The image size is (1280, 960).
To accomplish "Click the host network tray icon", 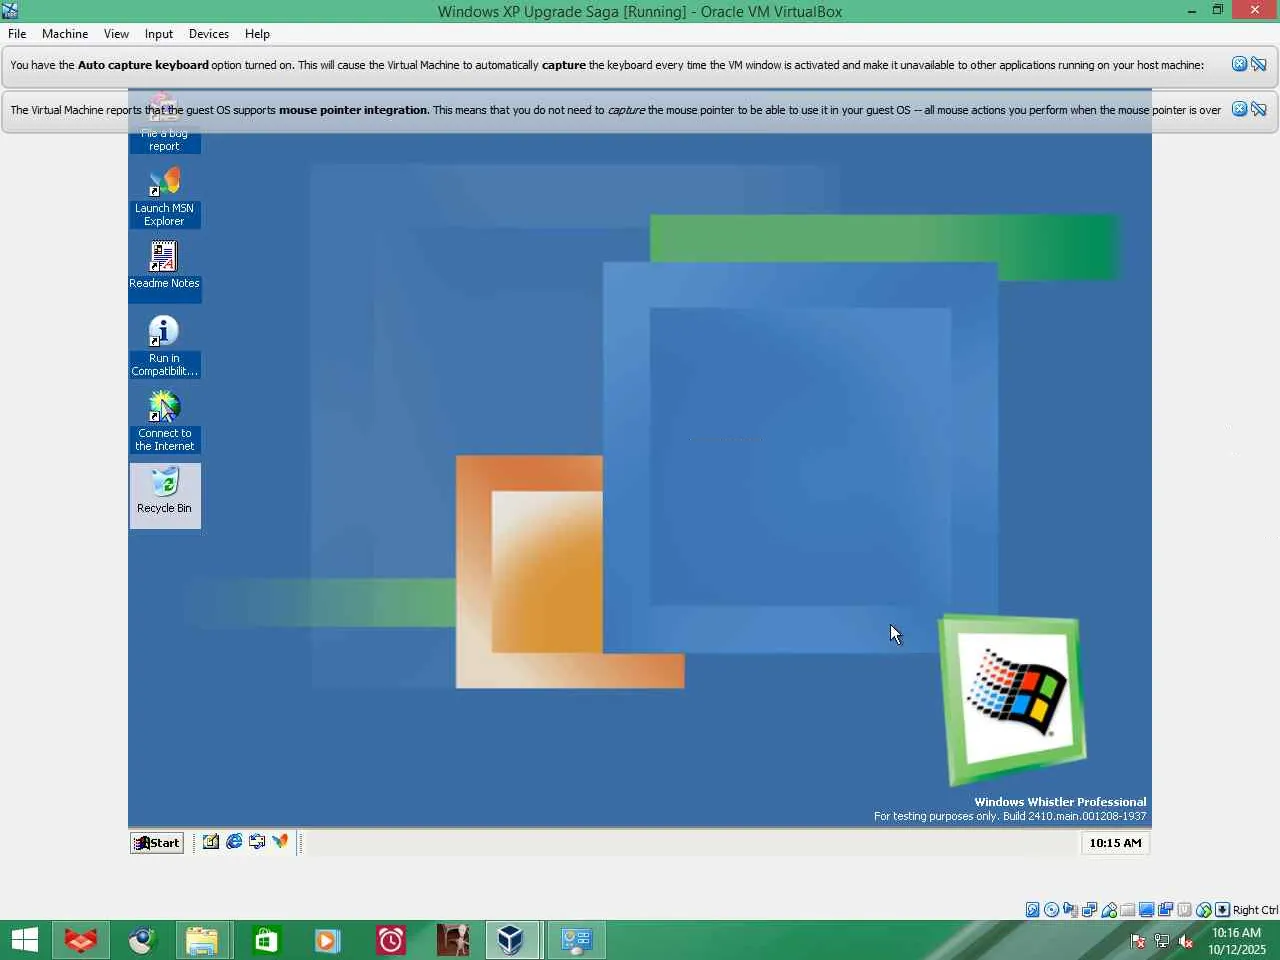I will [x=1162, y=941].
